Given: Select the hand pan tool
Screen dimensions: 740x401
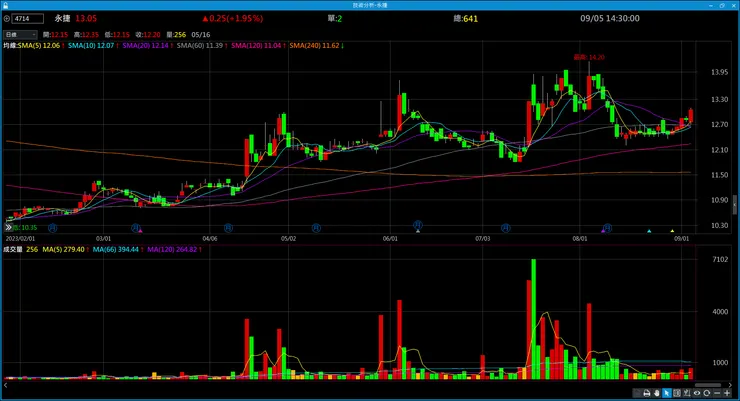Looking at the screenshot, I should 657,393.
